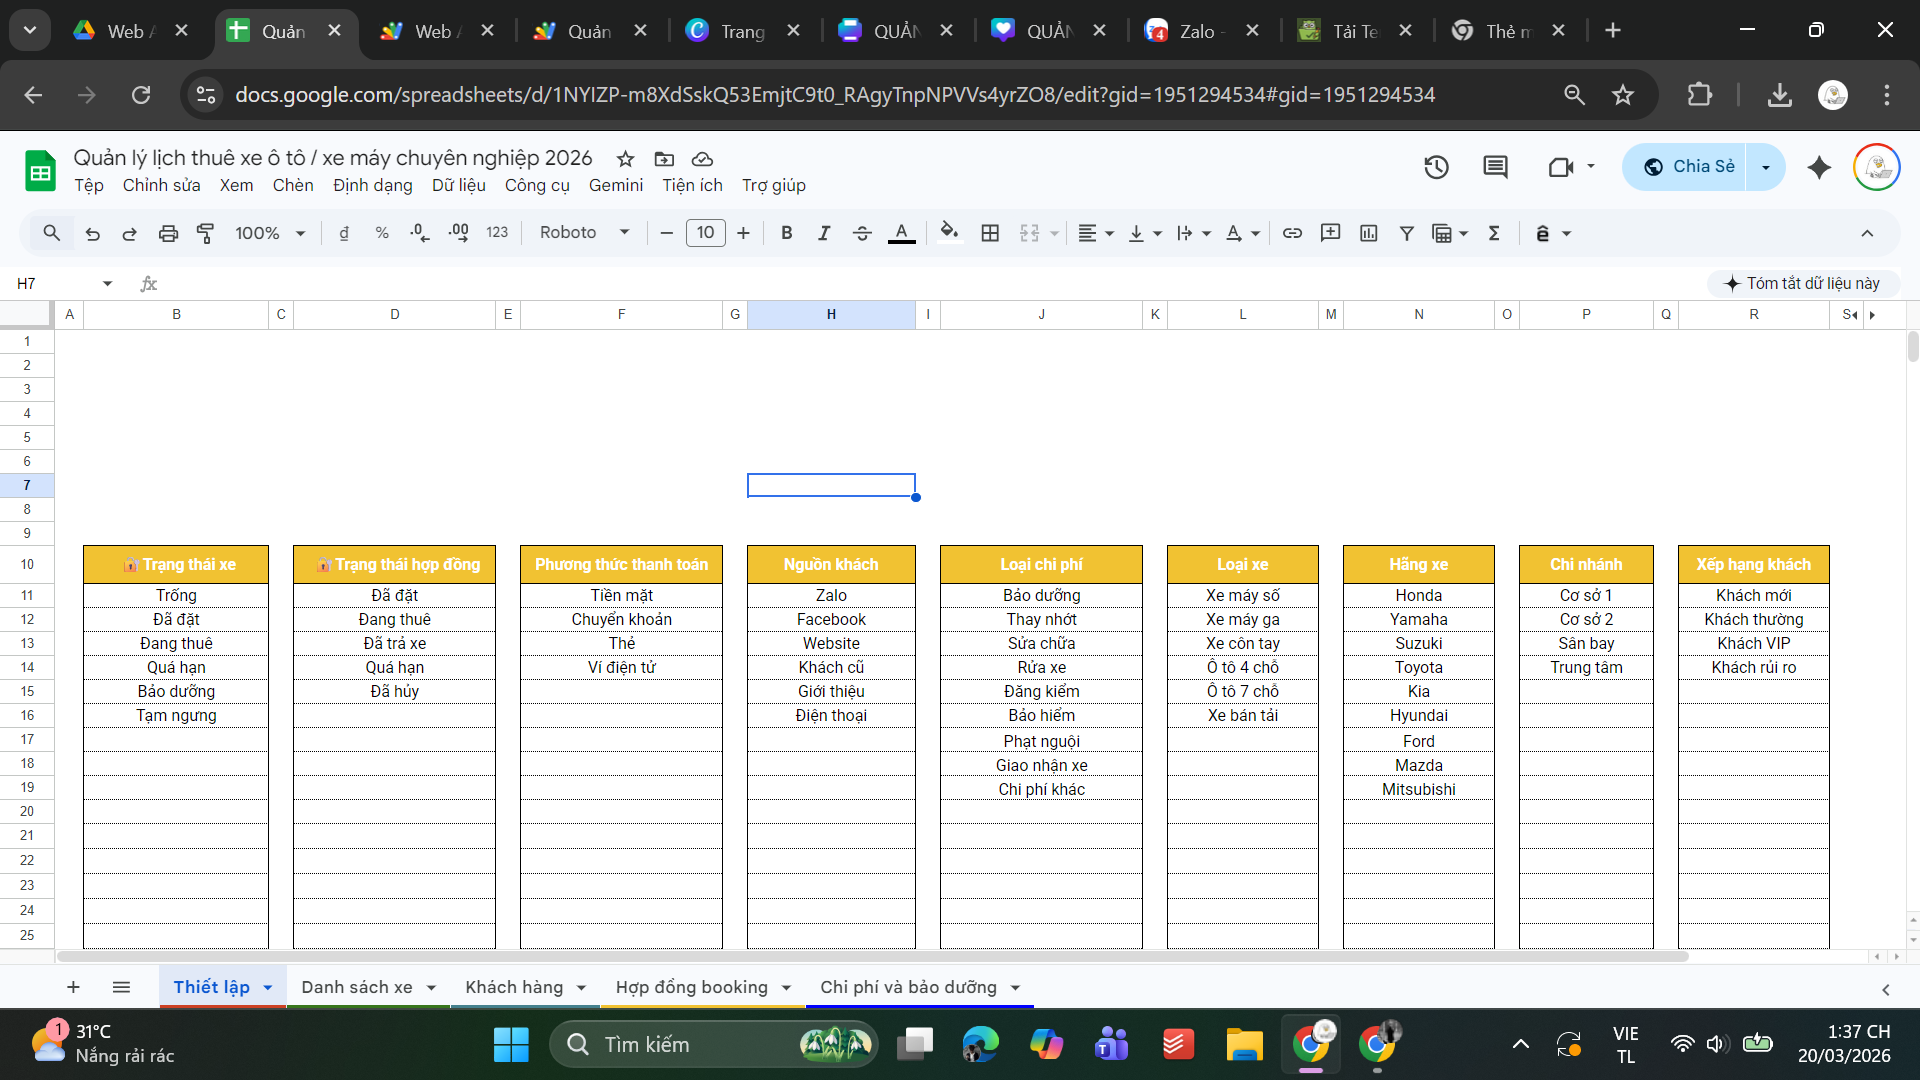The width and height of the screenshot is (1920, 1080).
Task: Open the zoom level dropdown
Action: point(268,233)
